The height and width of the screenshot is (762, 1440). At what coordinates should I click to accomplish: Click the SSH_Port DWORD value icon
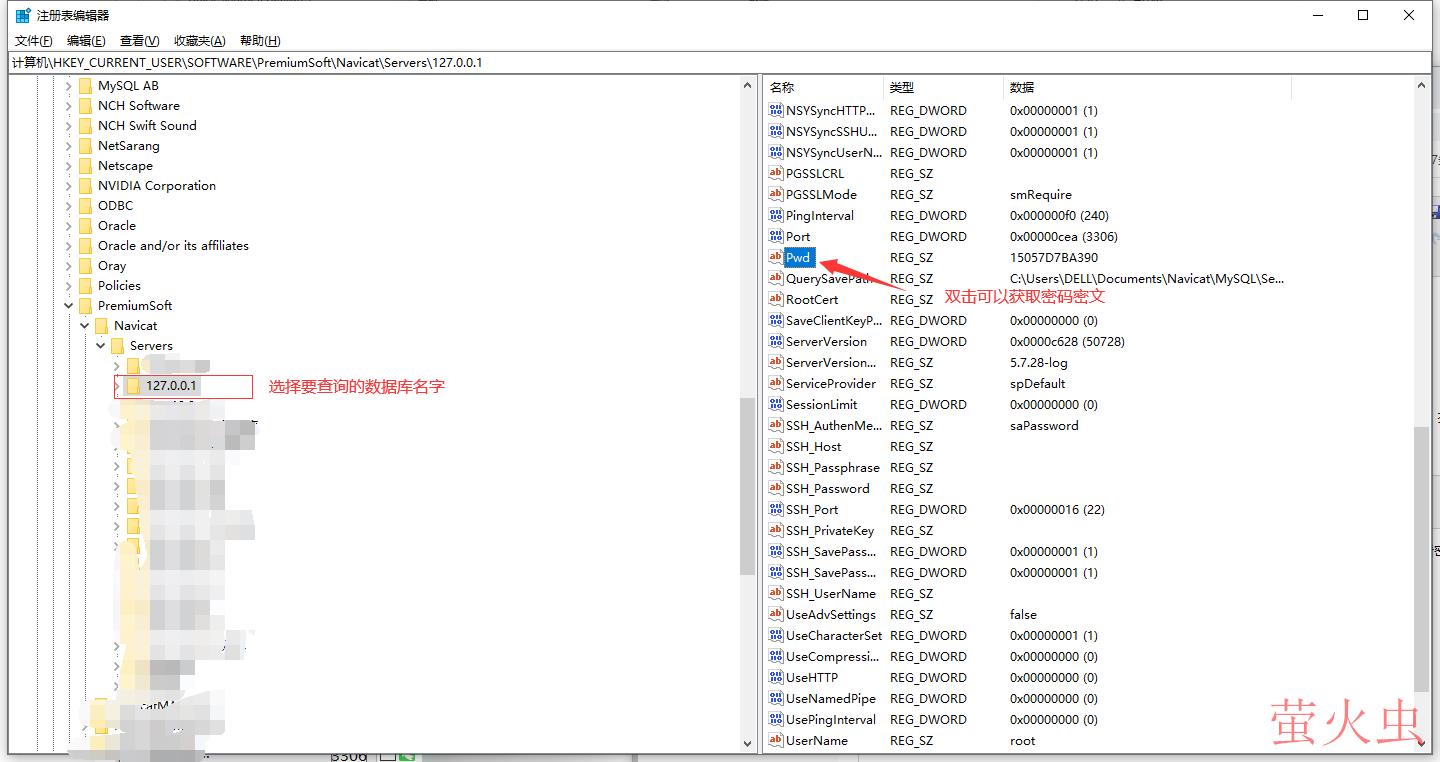(x=775, y=510)
